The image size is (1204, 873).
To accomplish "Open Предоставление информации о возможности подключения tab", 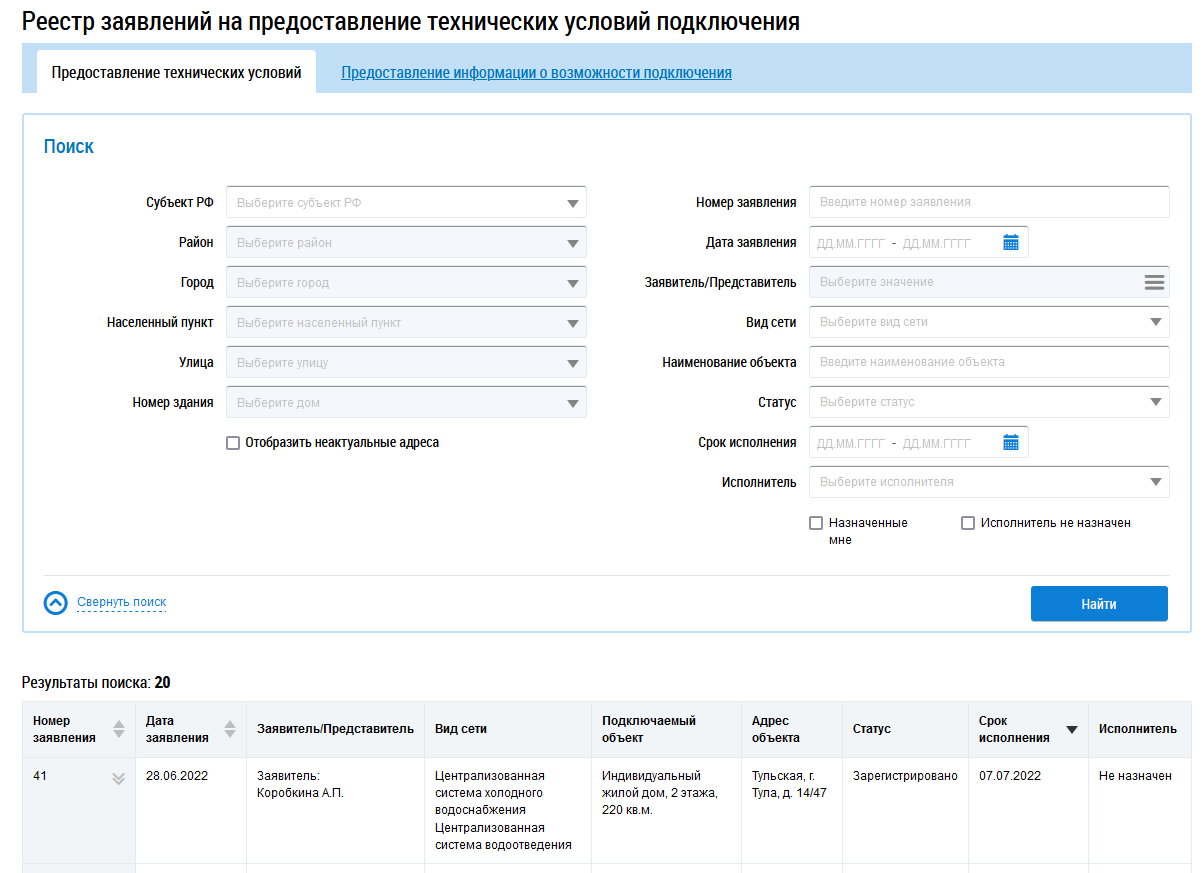I will [x=536, y=73].
